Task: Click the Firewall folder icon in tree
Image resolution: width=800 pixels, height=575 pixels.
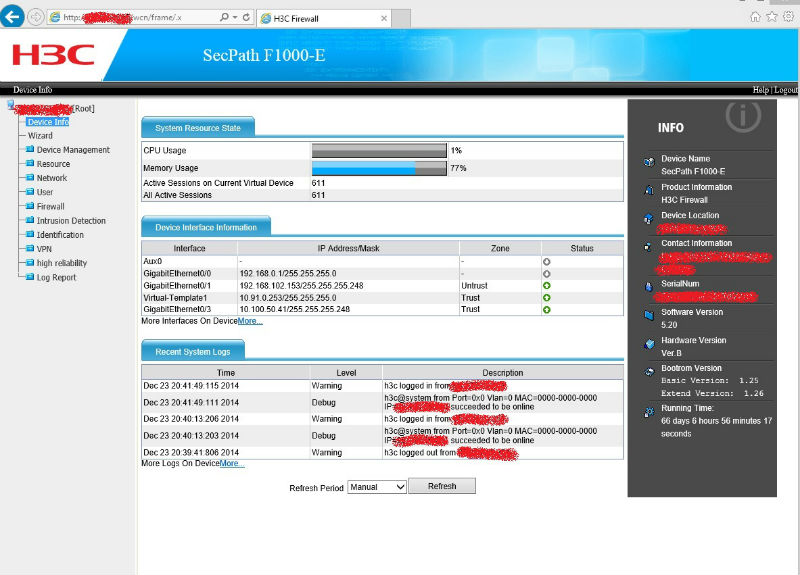Action: tap(30, 206)
